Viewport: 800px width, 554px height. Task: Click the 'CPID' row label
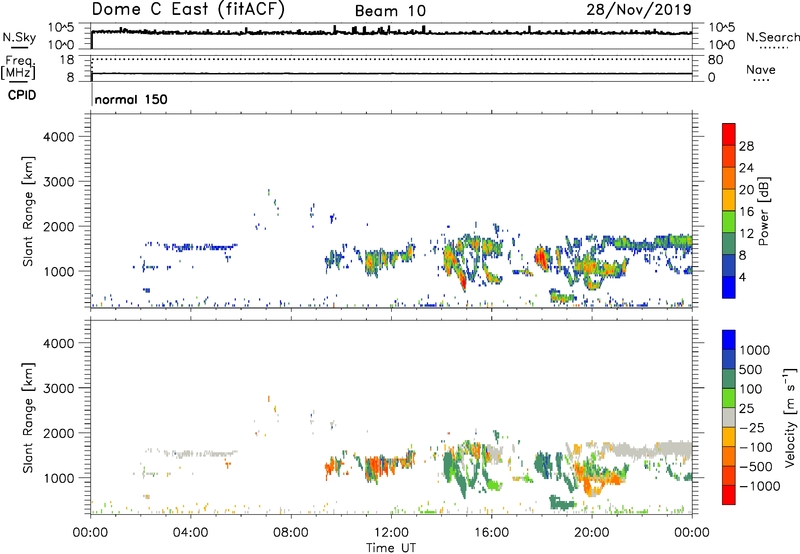pos(22,95)
